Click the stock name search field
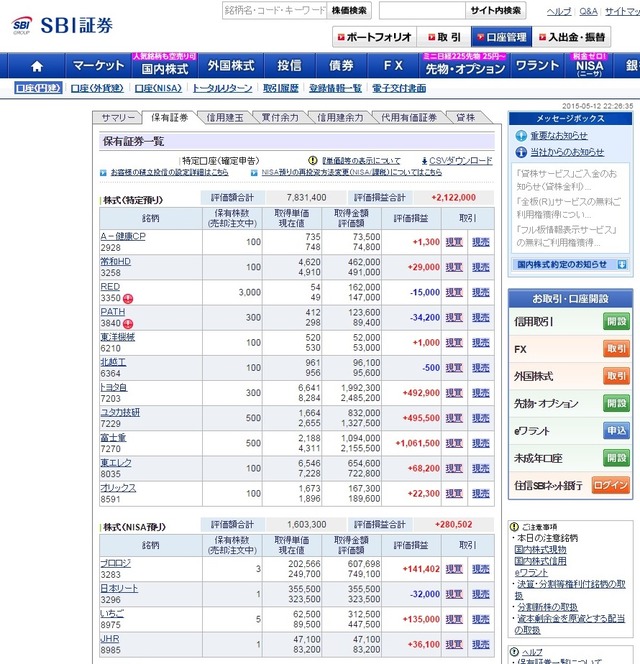The width and height of the screenshot is (640, 664). tap(274, 10)
